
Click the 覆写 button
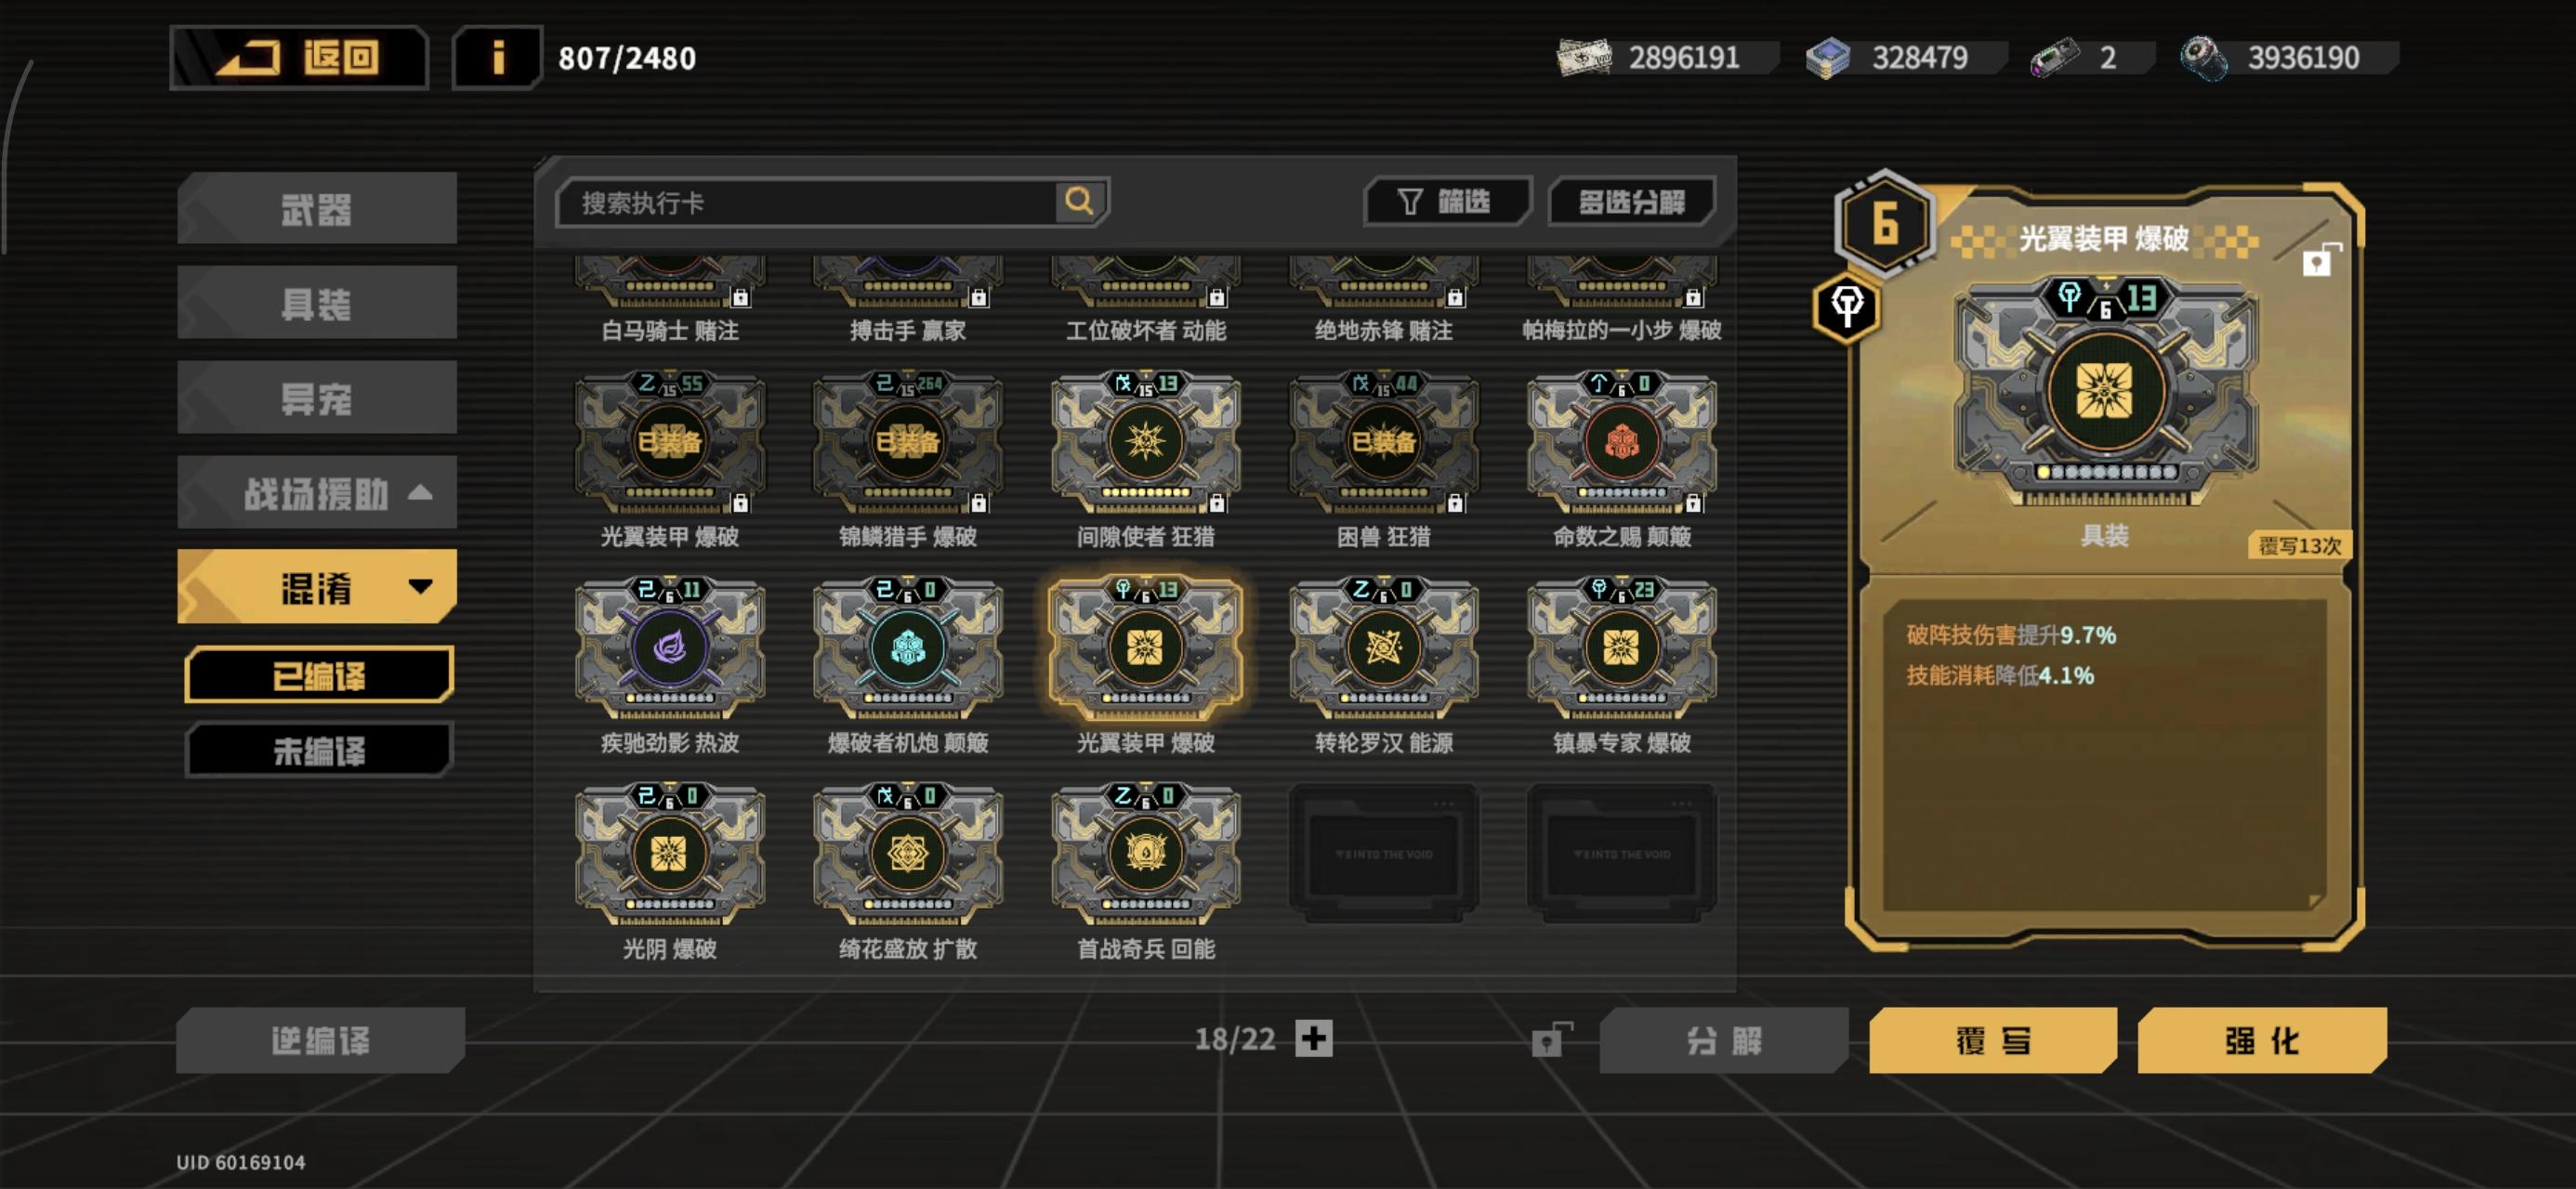click(1992, 1040)
